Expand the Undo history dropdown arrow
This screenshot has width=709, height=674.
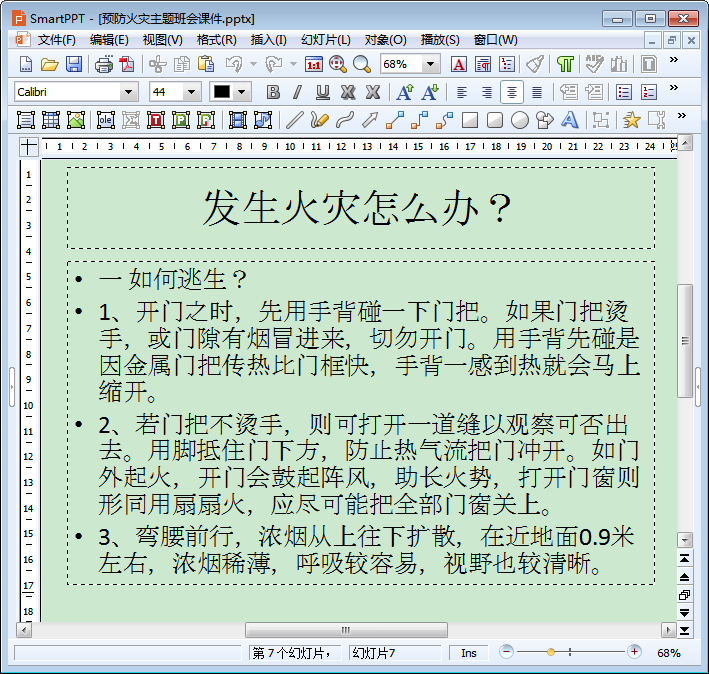click(x=253, y=64)
